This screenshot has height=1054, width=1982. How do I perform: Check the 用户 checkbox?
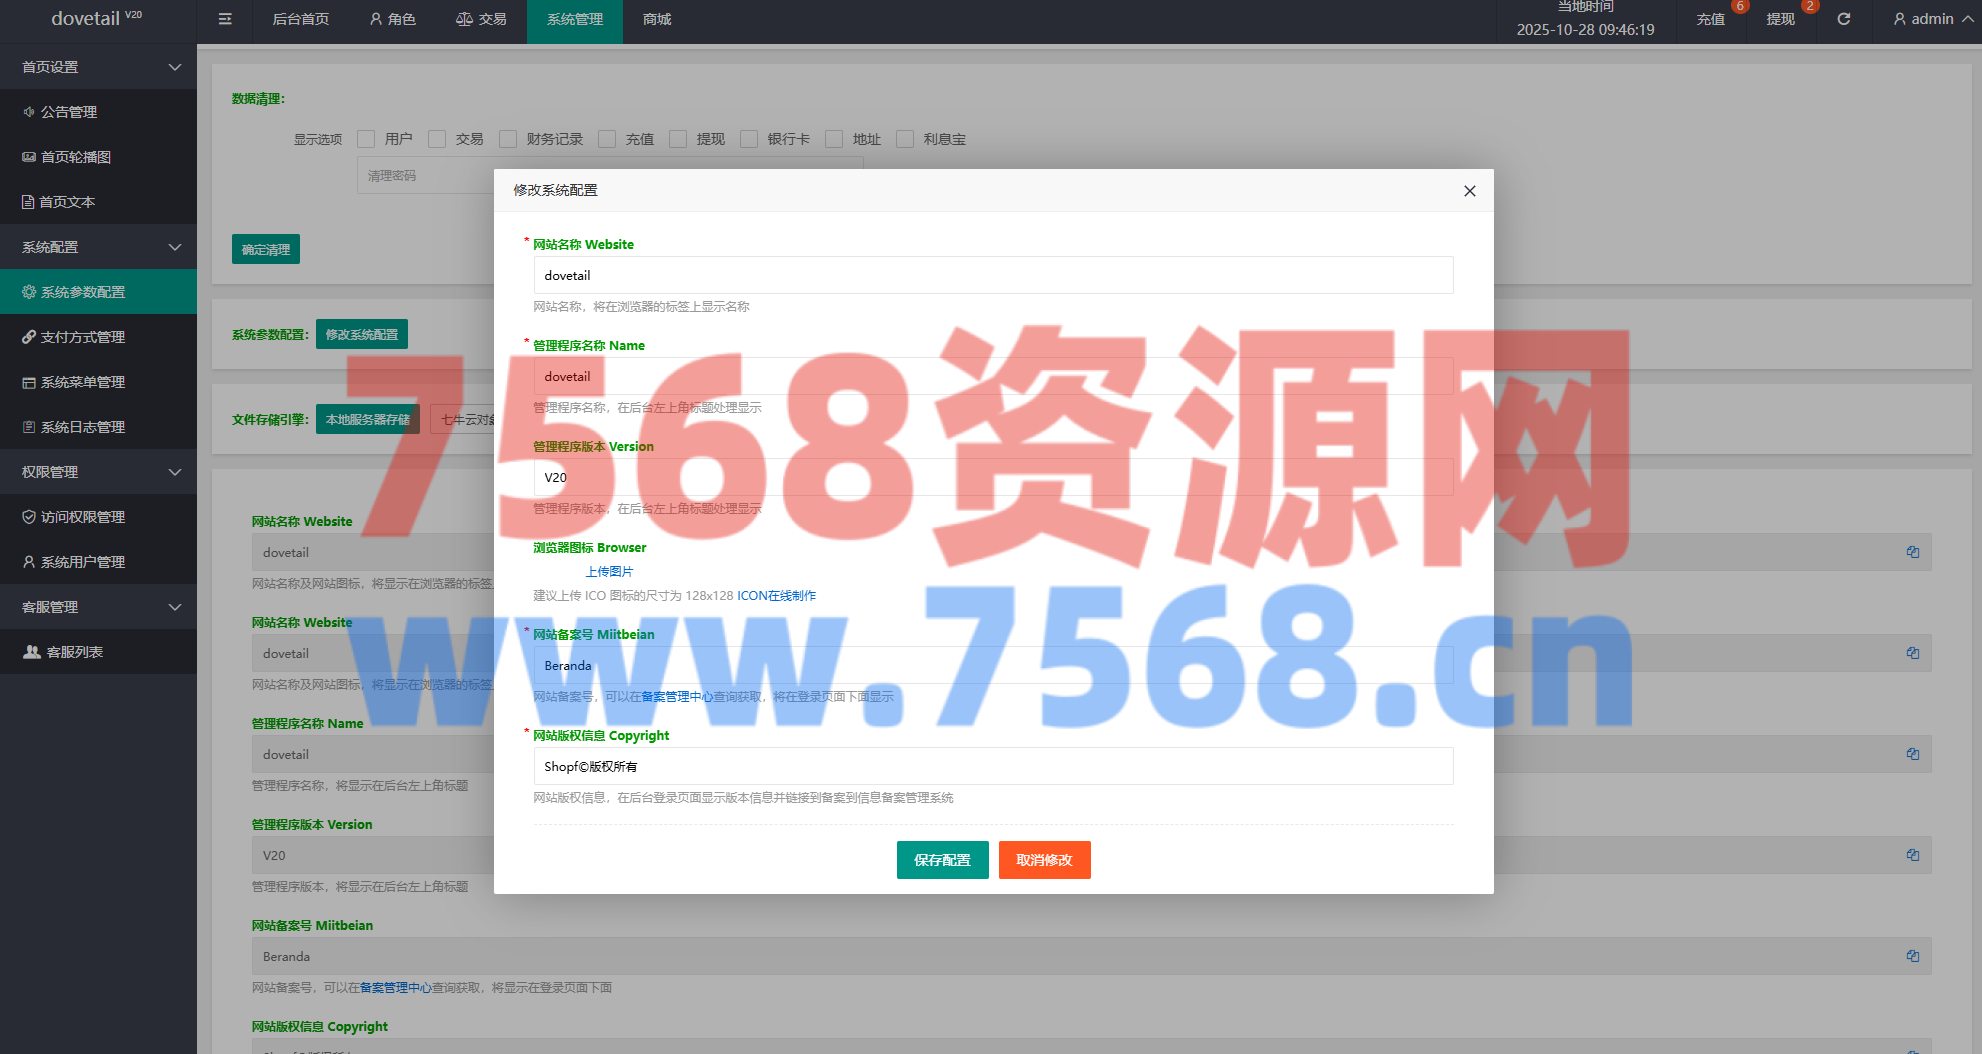[367, 139]
